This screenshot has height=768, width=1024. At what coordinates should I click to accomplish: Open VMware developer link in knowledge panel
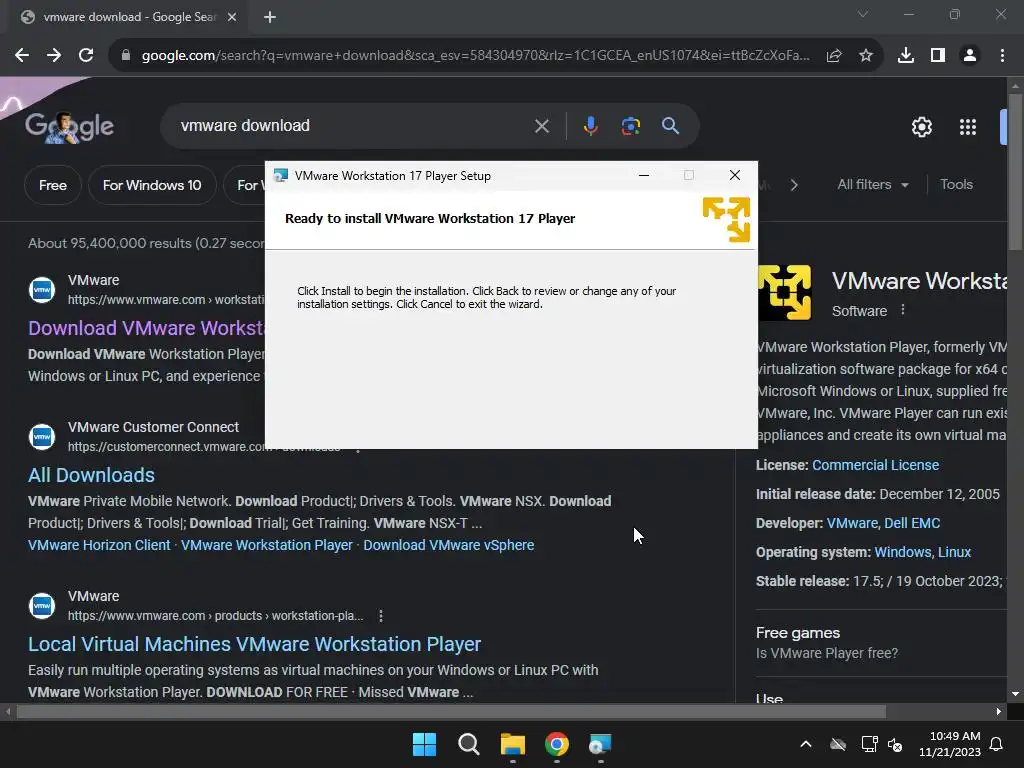(852, 523)
